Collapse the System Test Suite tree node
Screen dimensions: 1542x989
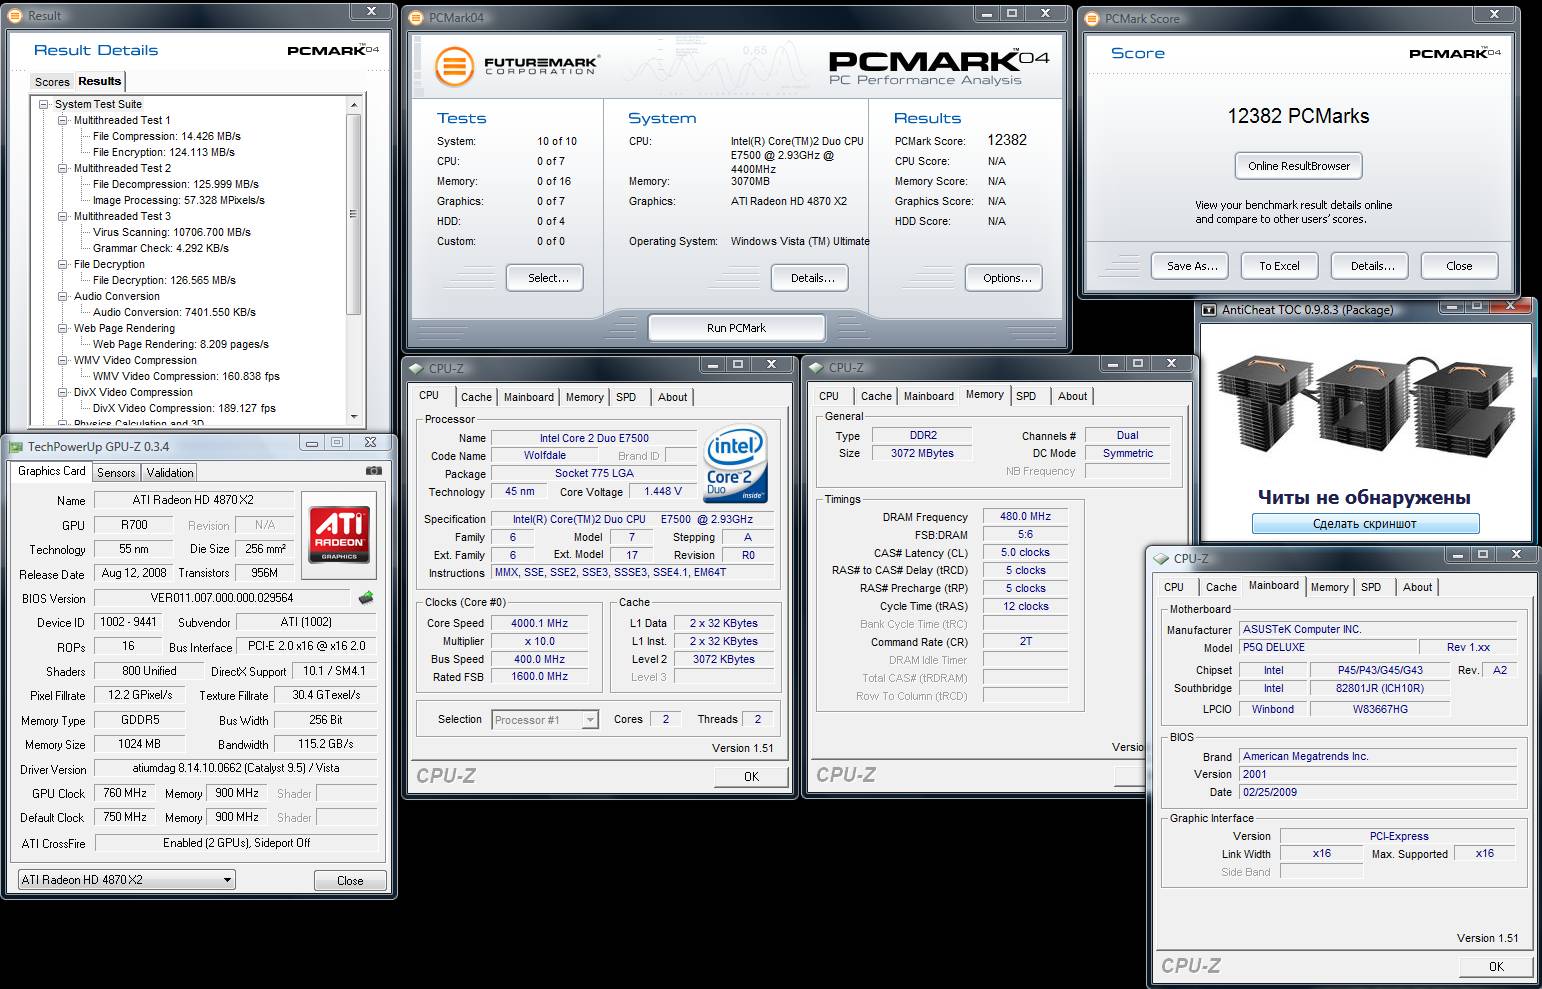point(44,104)
